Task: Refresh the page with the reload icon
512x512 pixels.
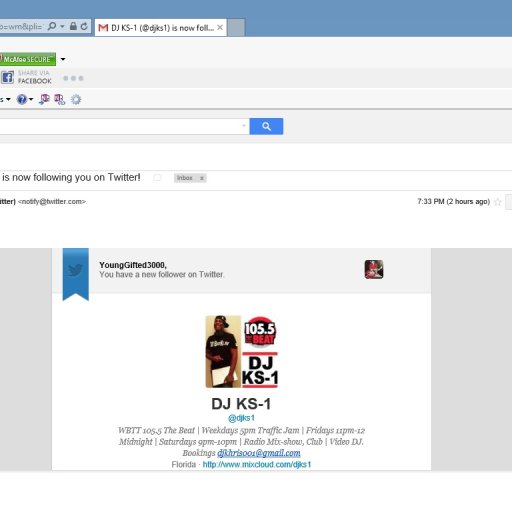Action: tap(84, 26)
